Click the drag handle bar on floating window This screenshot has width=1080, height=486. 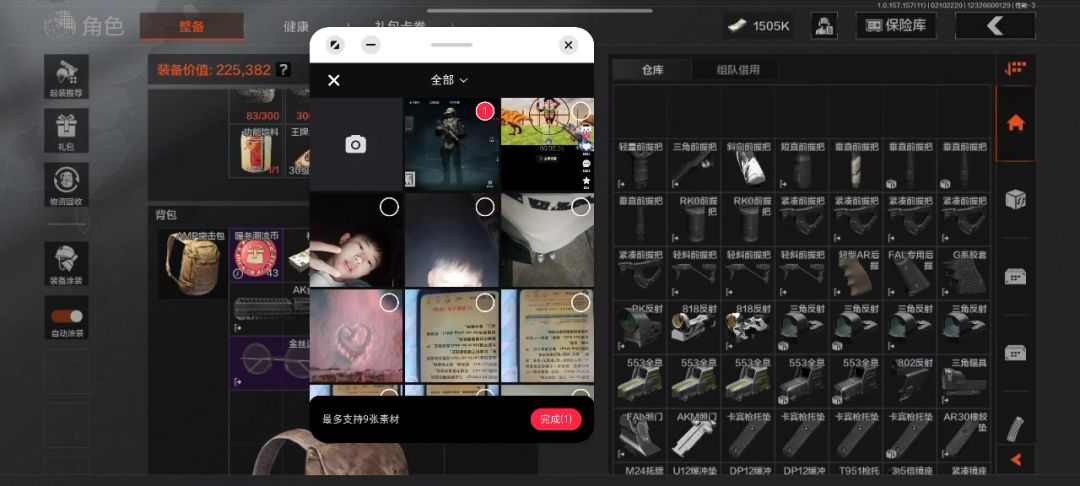click(452, 45)
